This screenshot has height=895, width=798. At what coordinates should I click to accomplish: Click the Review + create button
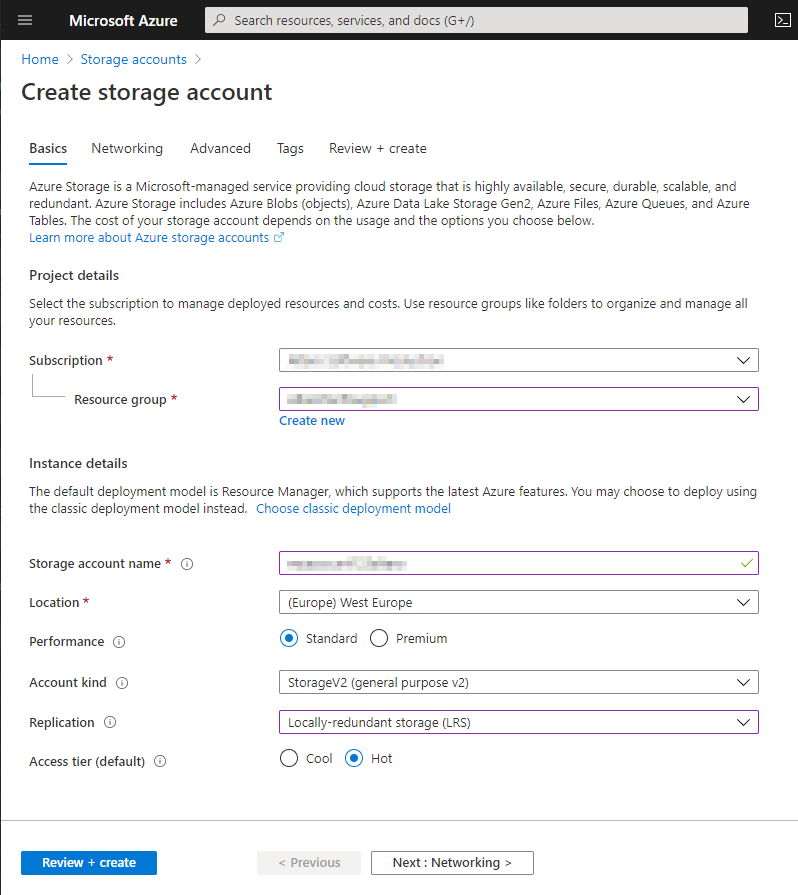(89, 863)
